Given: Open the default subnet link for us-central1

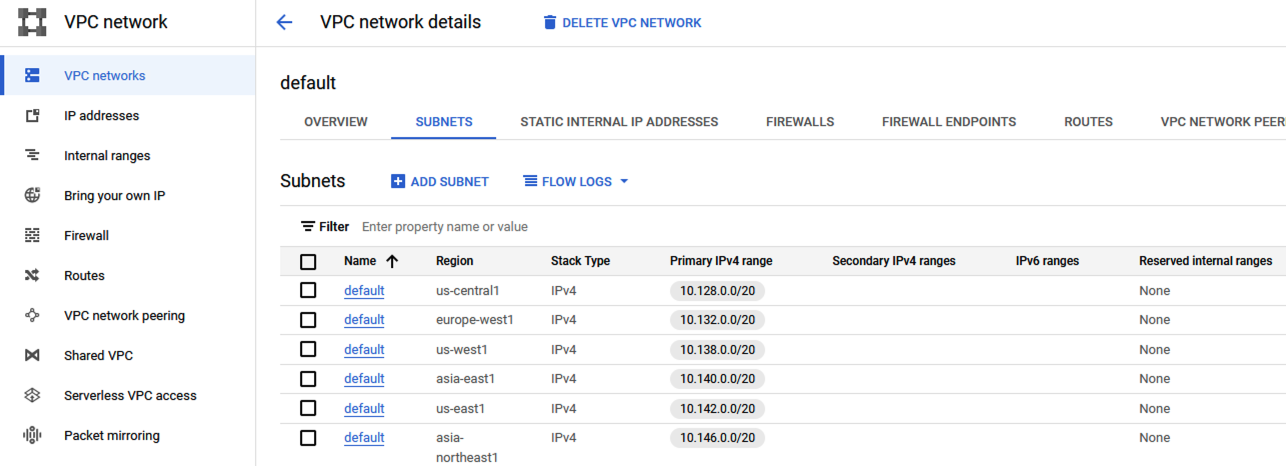Looking at the screenshot, I should pyautogui.click(x=364, y=291).
